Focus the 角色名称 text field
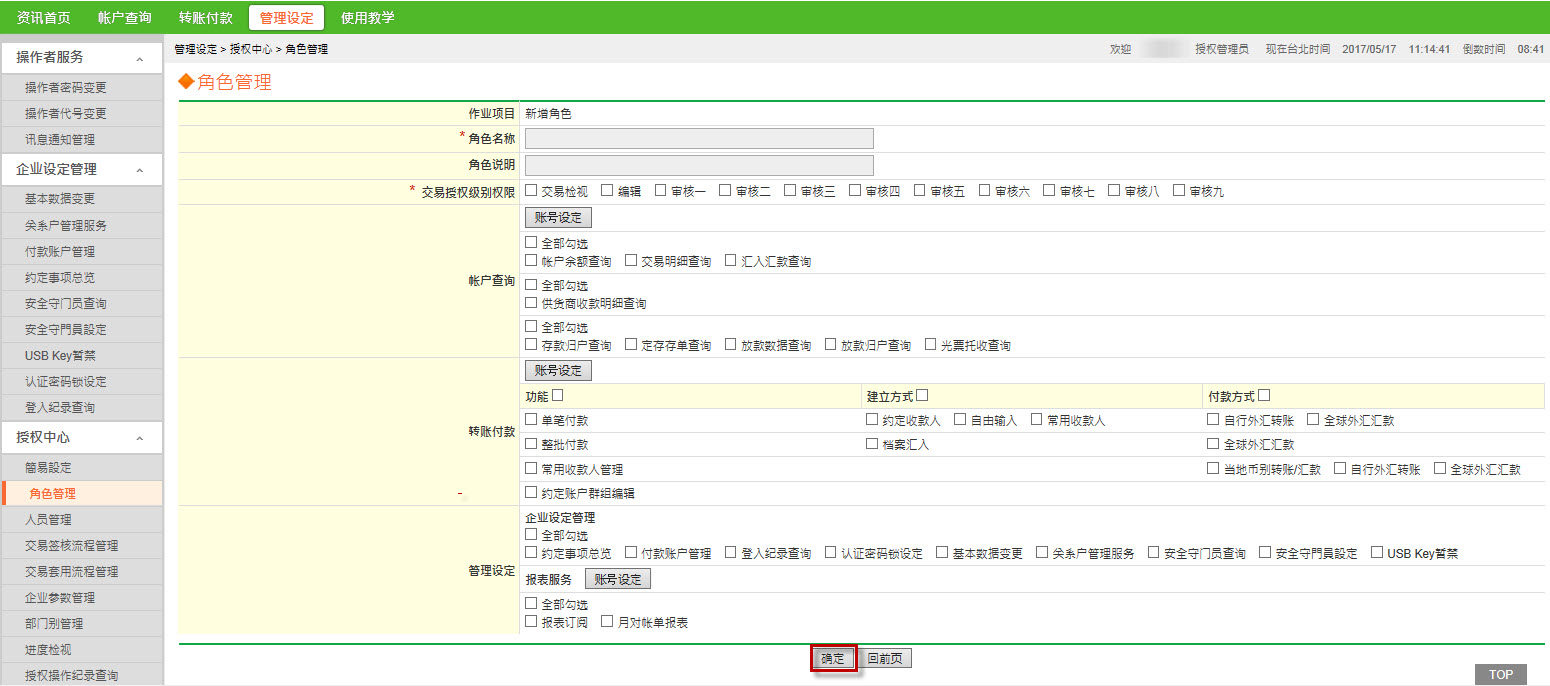 699,139
